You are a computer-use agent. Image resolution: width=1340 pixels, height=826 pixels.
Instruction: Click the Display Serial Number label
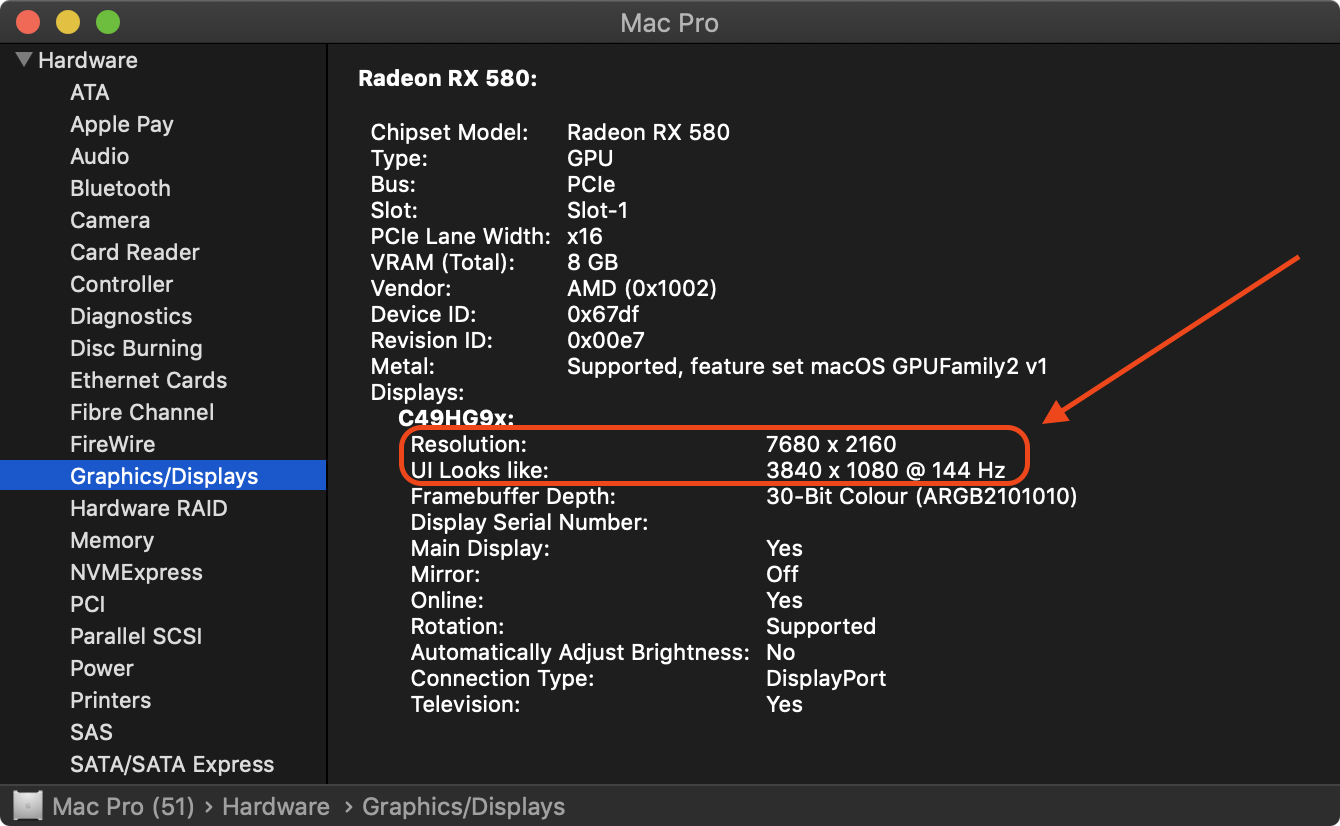pyautogui.click(x=530, y=522)
